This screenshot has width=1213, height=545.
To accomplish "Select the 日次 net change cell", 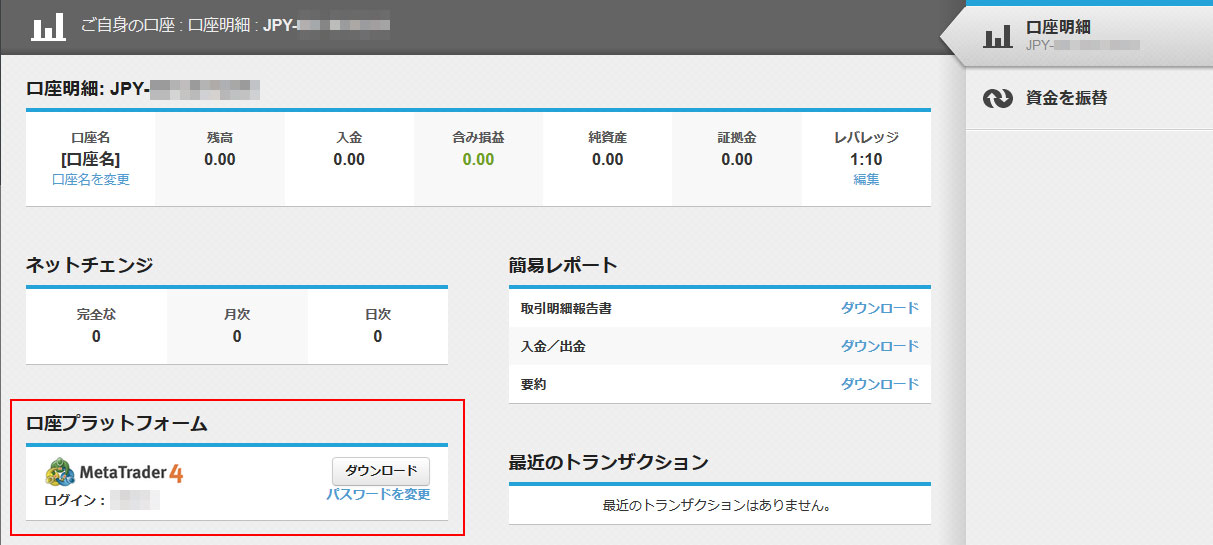I will click(378, 326).
